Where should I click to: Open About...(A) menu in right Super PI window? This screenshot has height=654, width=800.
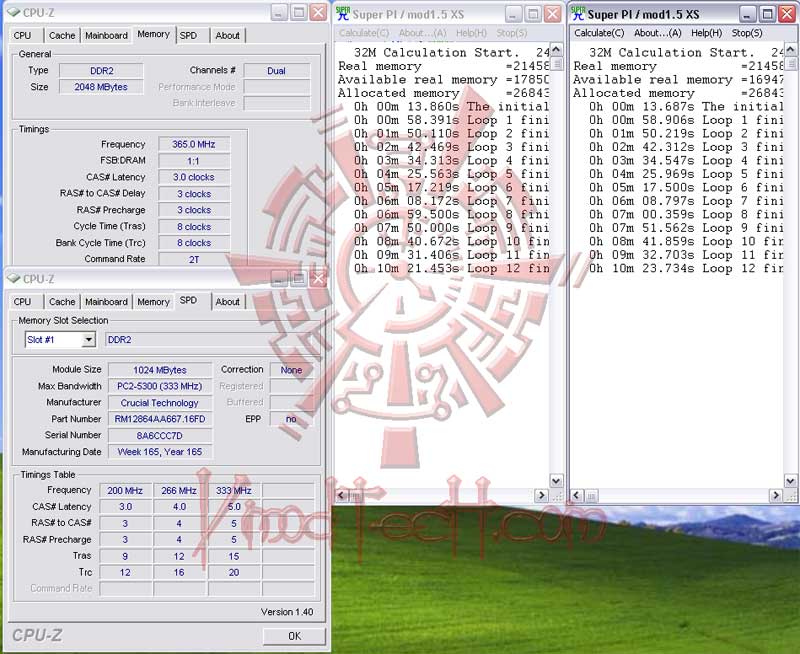tap(657, 33)
